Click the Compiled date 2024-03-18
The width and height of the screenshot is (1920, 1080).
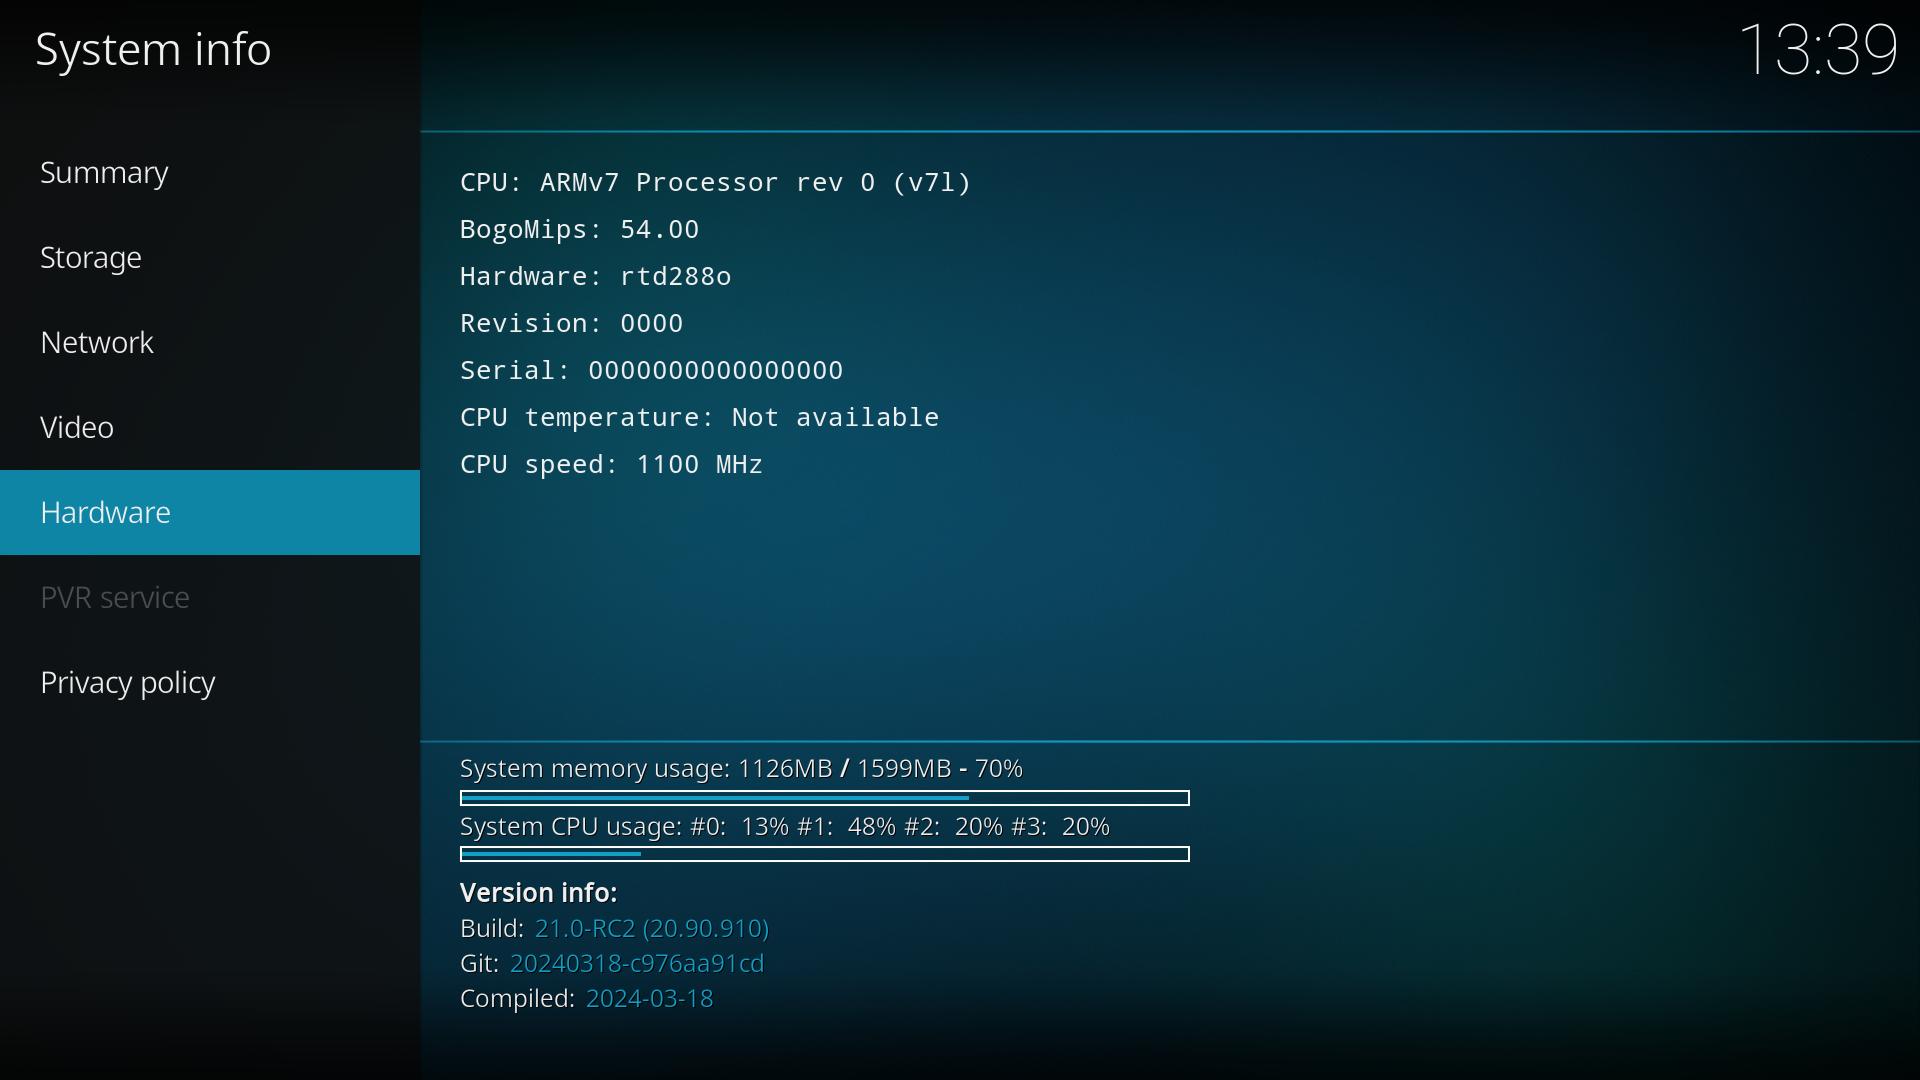[x=649, y=999]
